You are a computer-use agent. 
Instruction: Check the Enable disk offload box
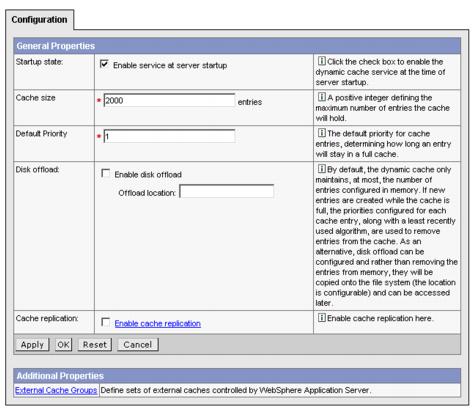(105, 173)
